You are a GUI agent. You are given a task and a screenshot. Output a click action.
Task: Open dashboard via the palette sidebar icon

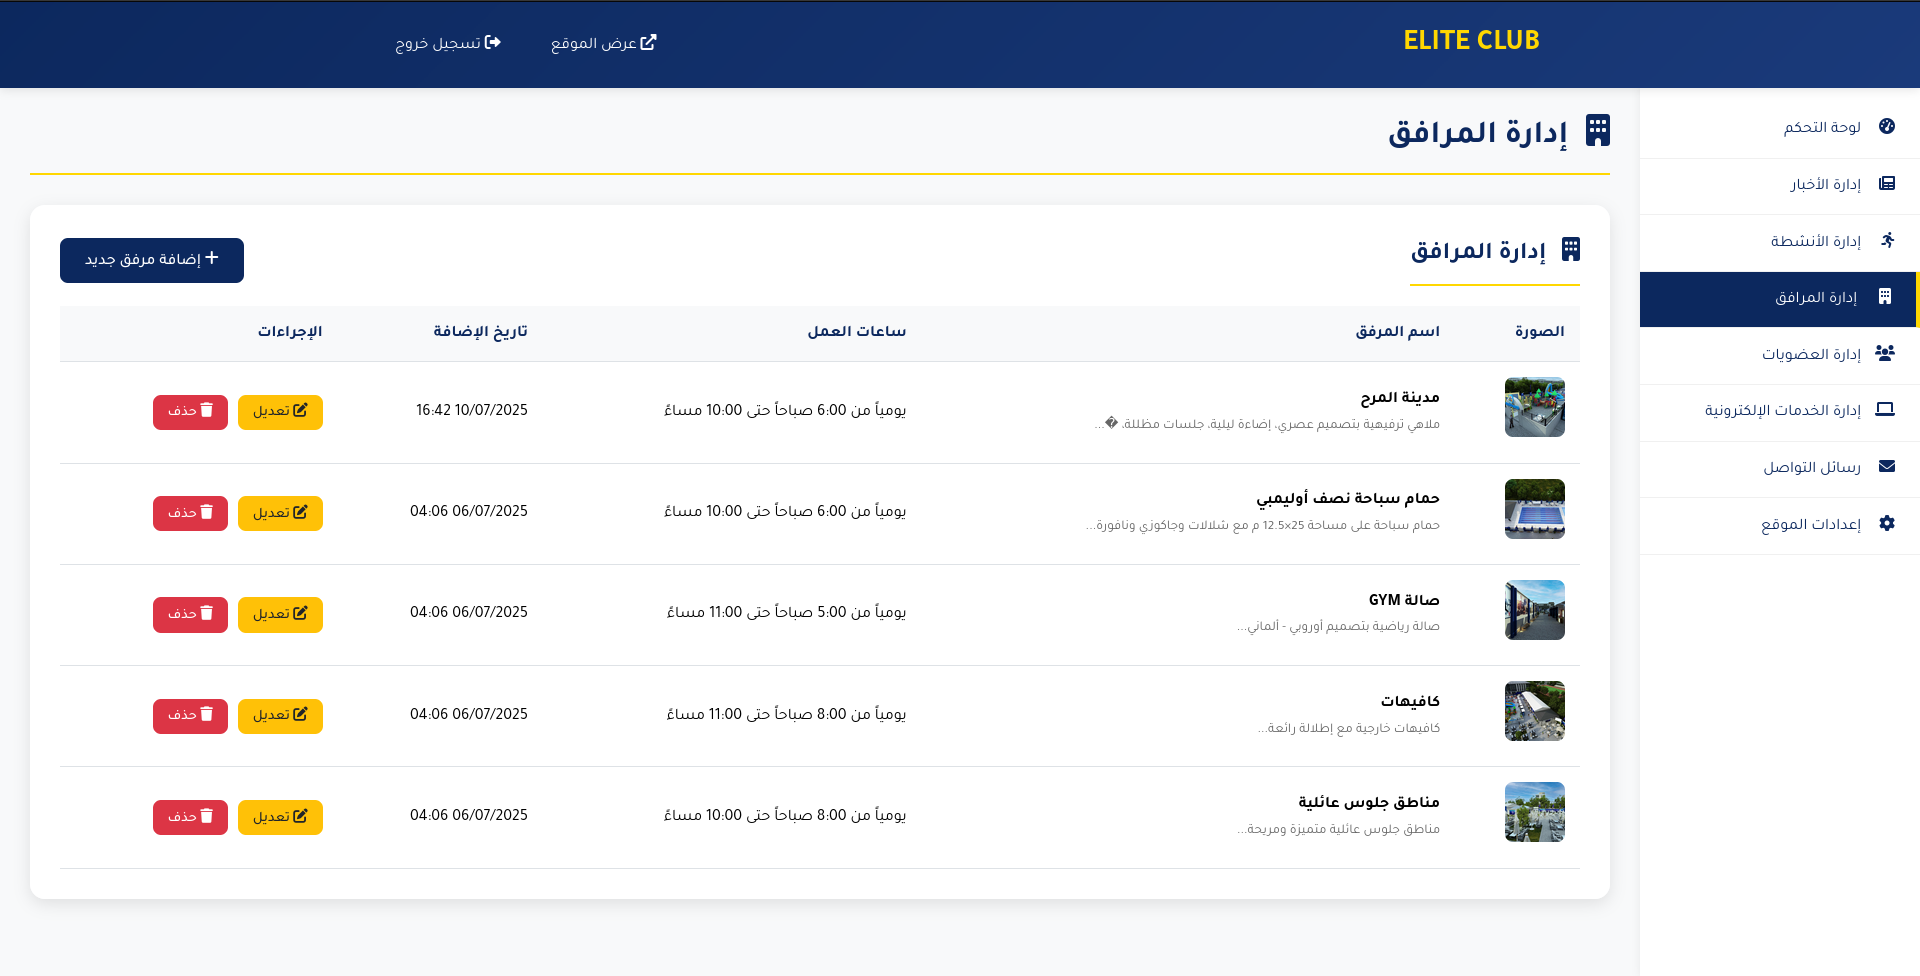pos(1887,127)
